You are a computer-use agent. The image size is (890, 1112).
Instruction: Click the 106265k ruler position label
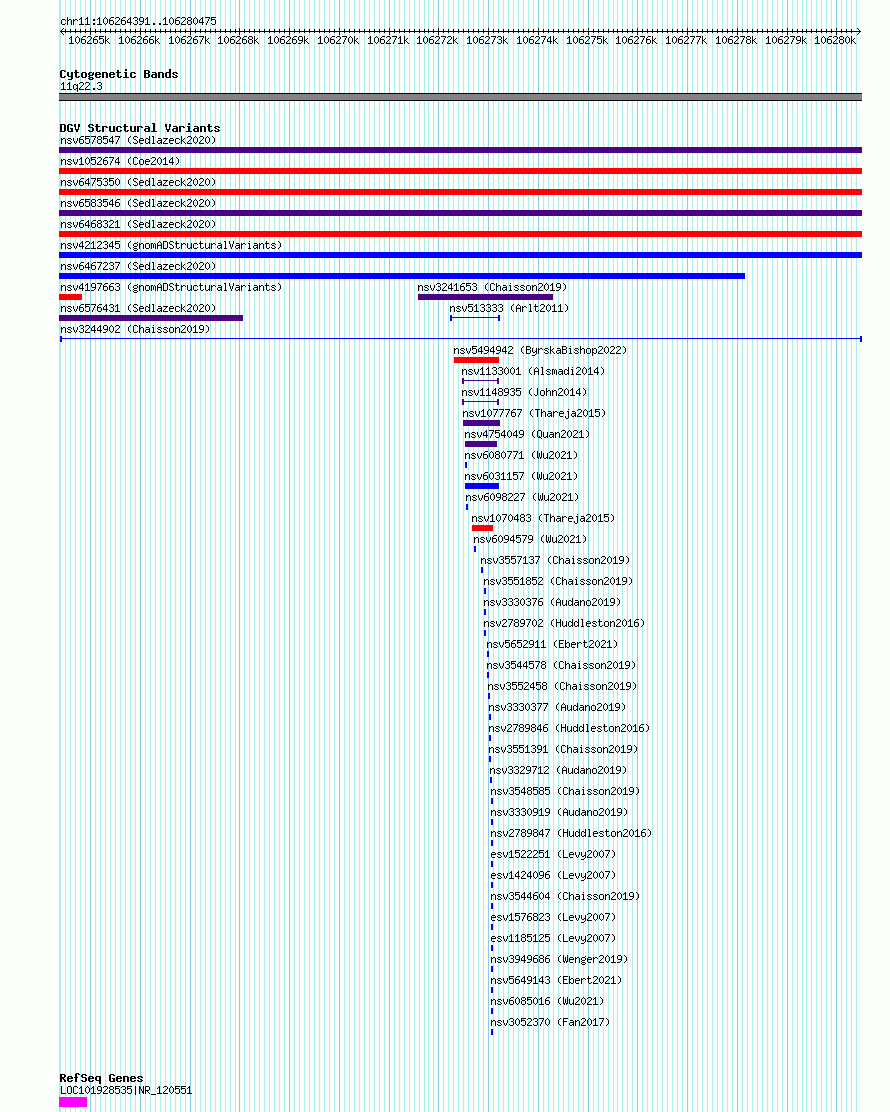coord(89,40)
